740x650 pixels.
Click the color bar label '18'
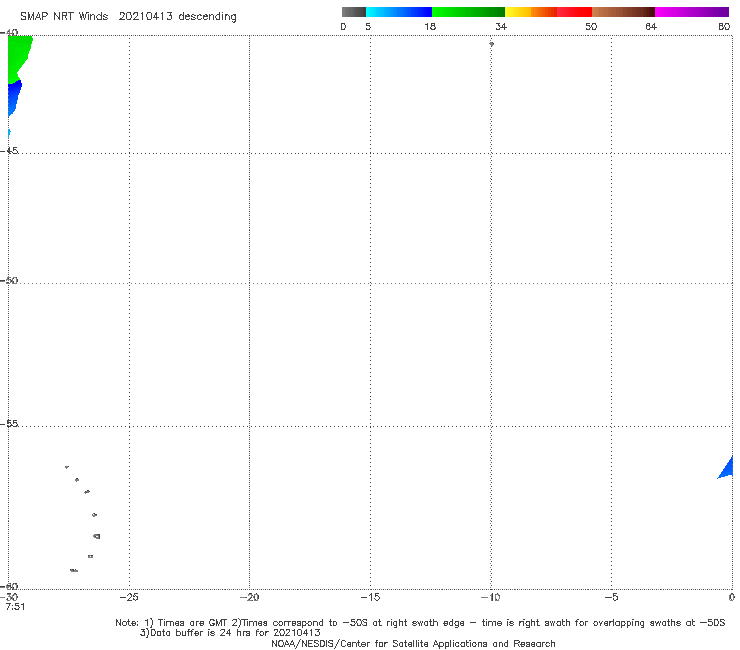pyautogui.click(x=430, y=27)
